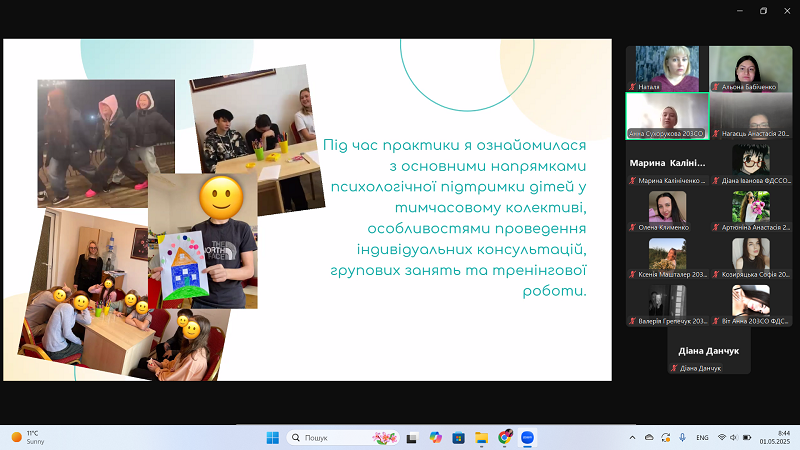The width and height of the screenshot is (800, 450).
Task: Click the house drawing photo on the slide
Action: 203,241
